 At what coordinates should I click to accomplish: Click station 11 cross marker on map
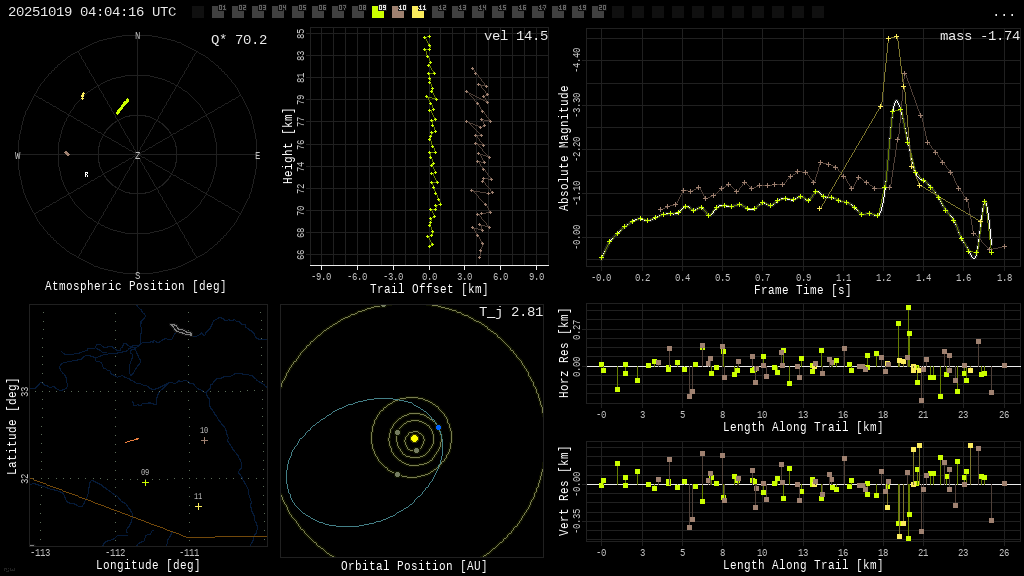(x=198, y=506)
